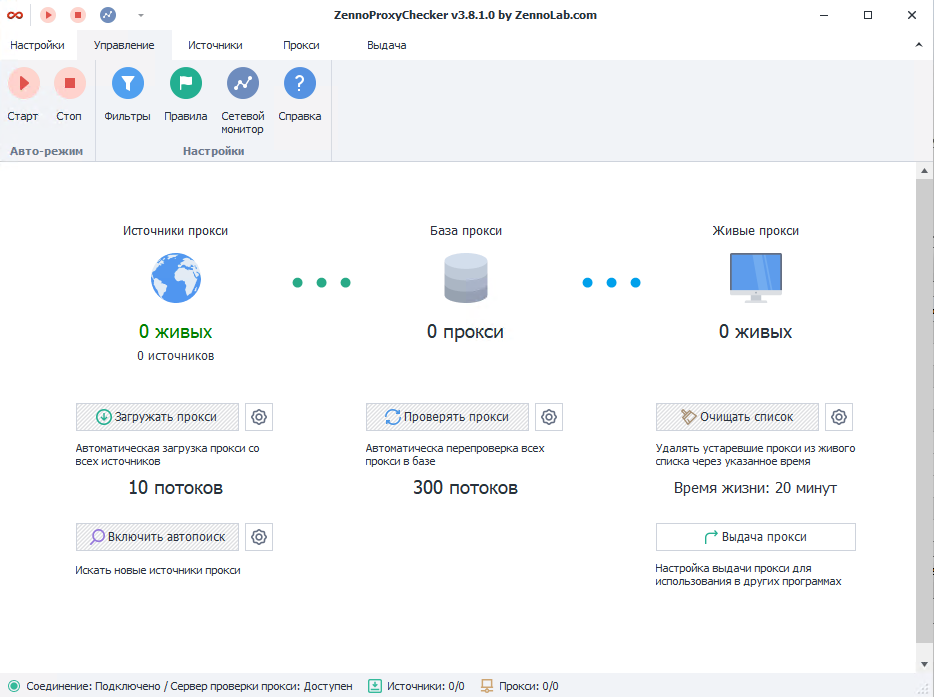Click Выдача прокси button
The image size is (934, 697).
click(756, 537)
